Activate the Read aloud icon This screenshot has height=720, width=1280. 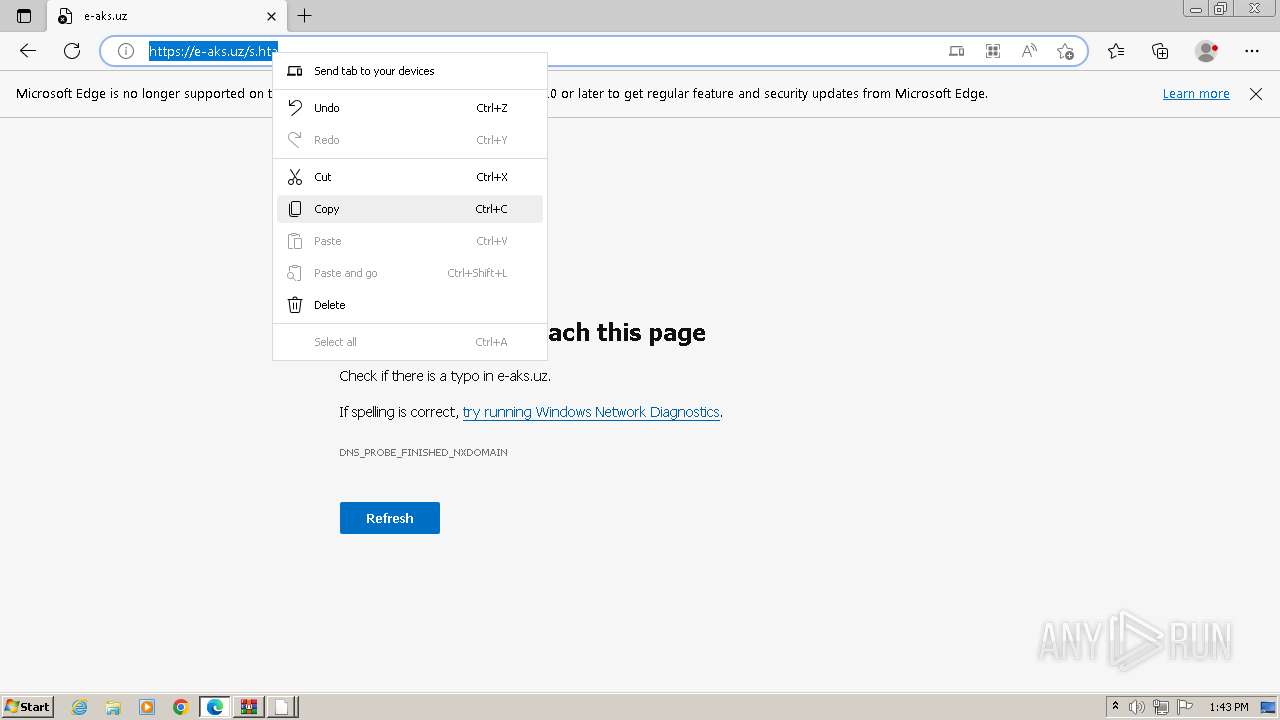tap(1029, 51)
